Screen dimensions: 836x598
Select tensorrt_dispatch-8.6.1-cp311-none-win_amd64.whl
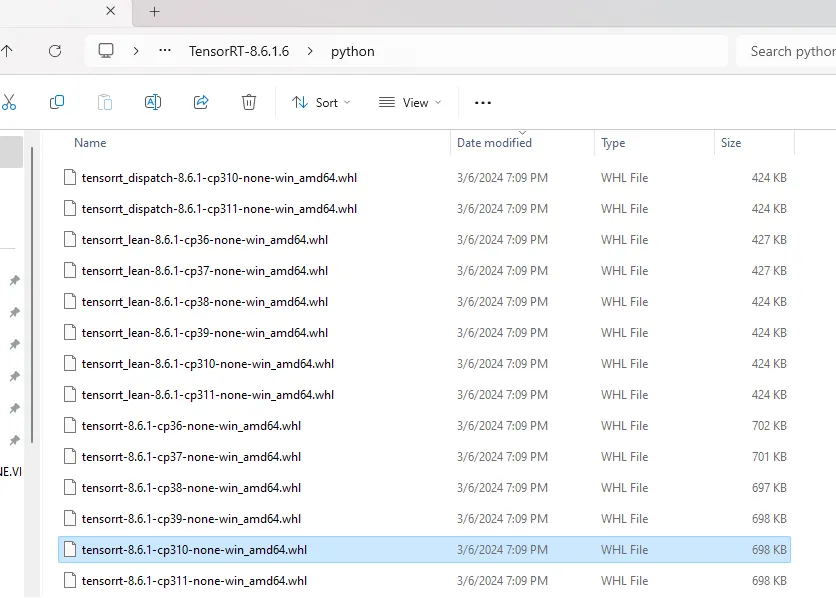424,208
